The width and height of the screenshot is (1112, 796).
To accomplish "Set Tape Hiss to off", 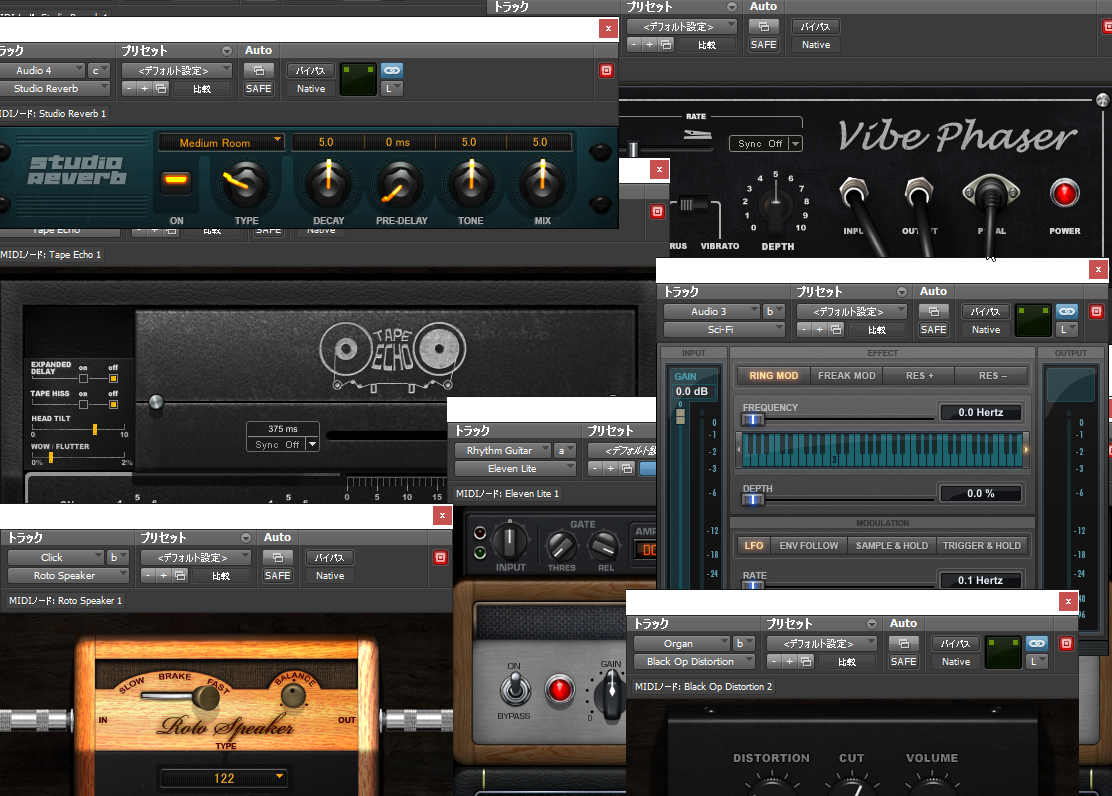I will pyautogui.click(x=113, y=404).
